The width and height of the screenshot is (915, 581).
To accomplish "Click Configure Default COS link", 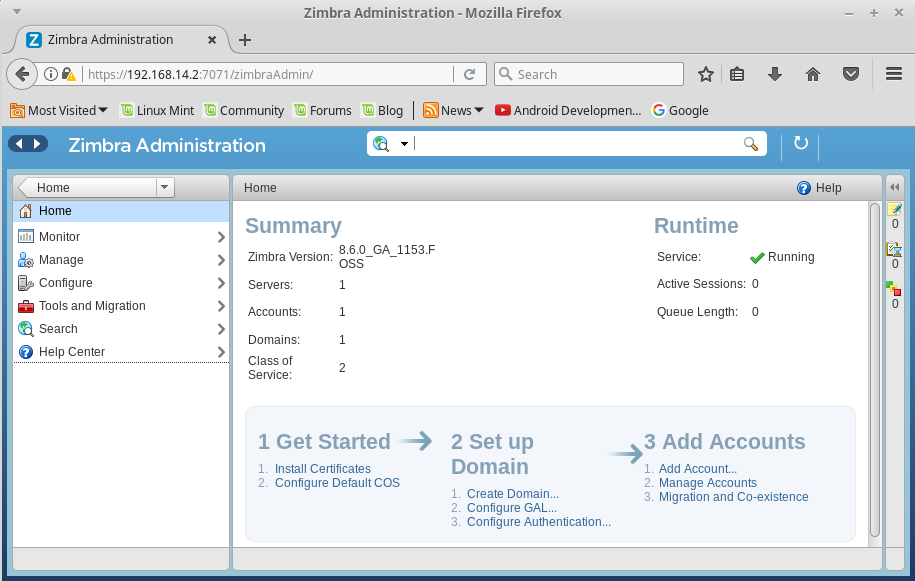I will [337, 483].
